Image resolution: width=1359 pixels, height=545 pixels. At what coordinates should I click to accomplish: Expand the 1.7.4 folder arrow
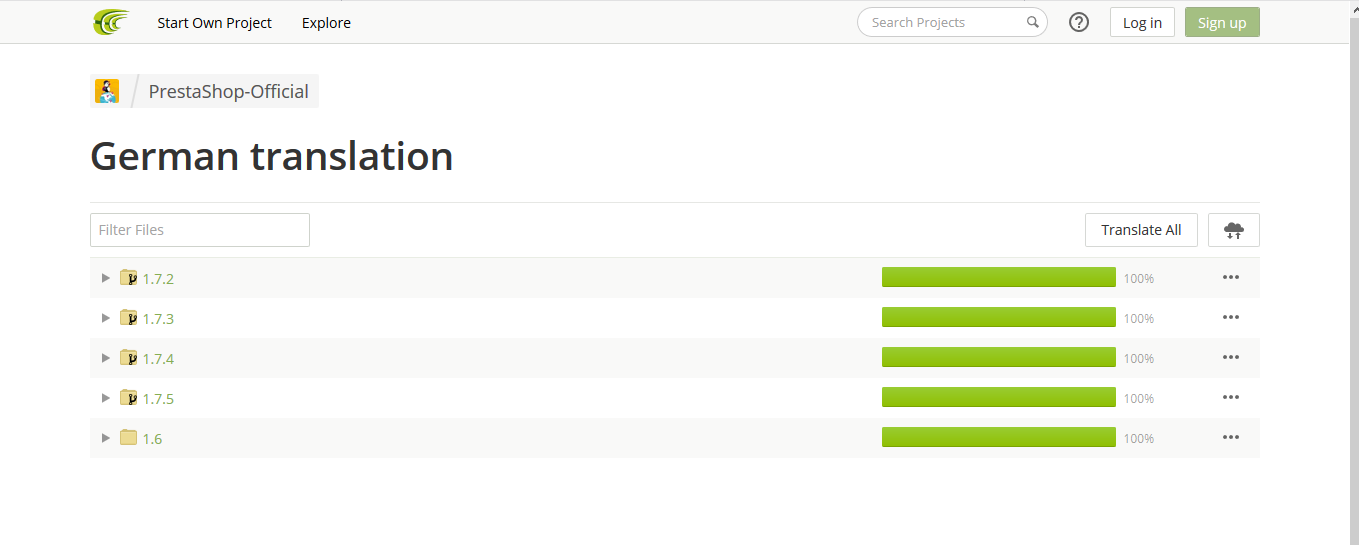(x=106, y=357)
